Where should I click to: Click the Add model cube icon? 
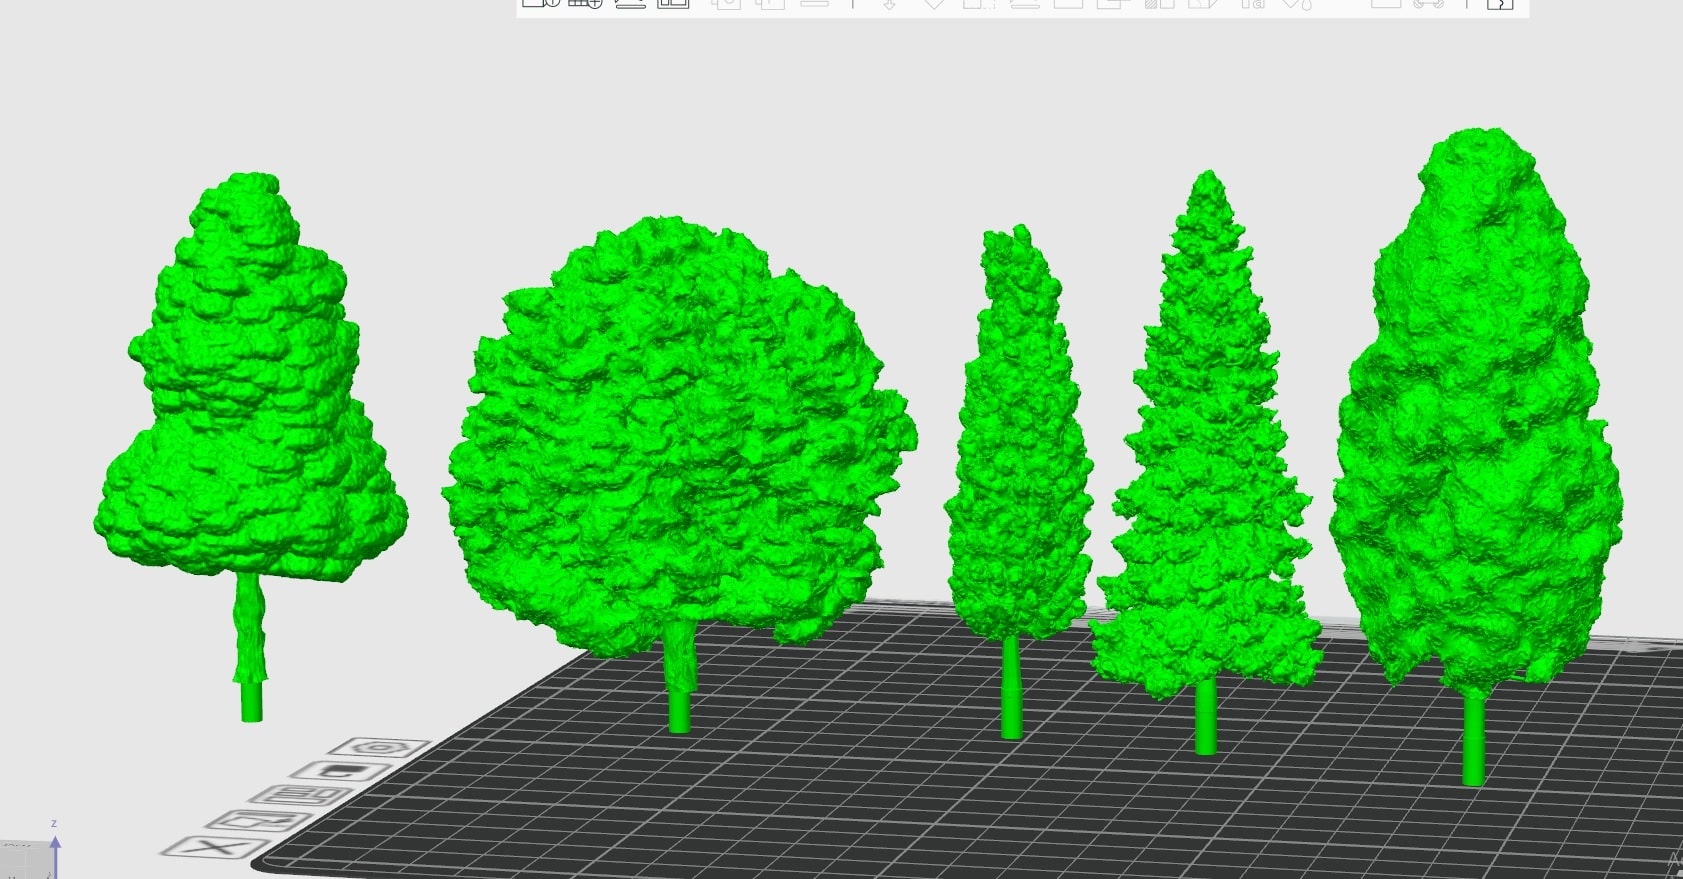pos(540,3)
